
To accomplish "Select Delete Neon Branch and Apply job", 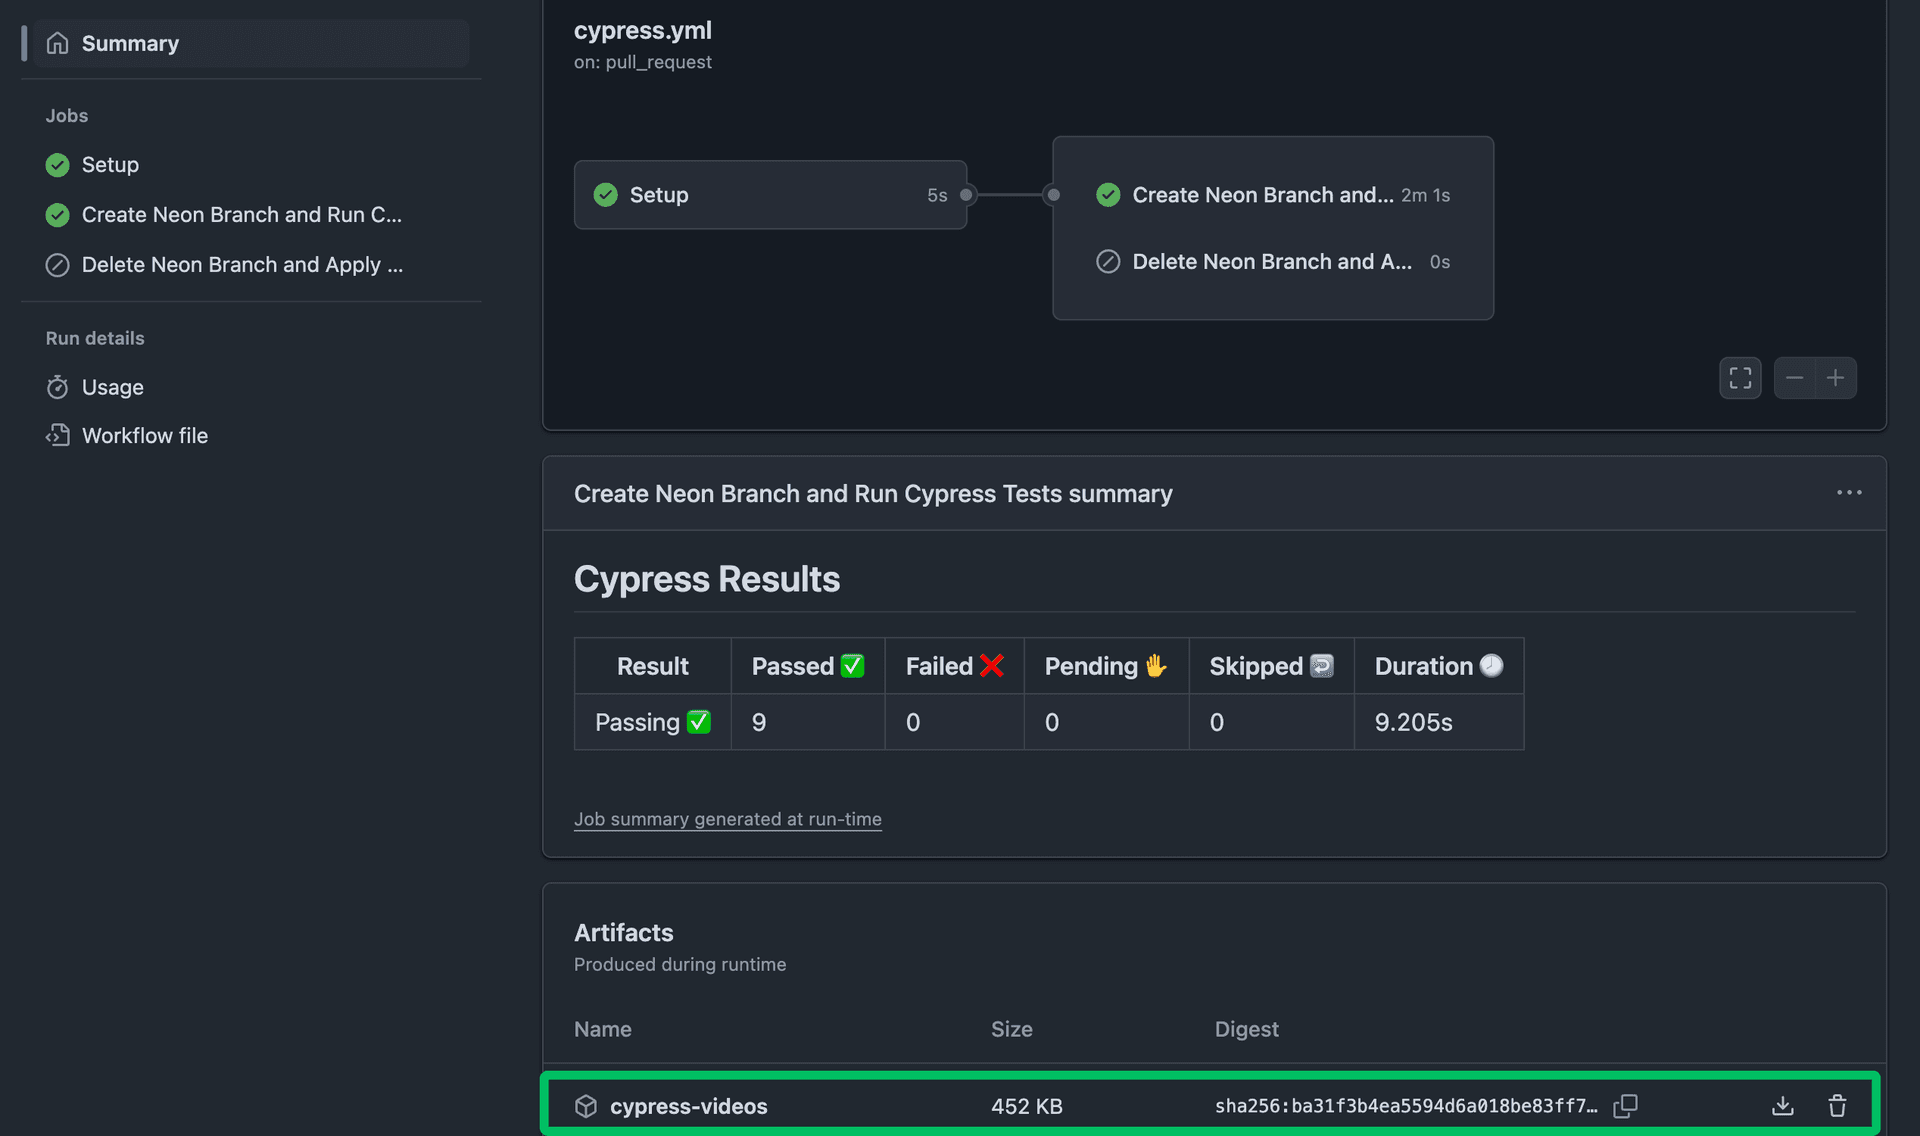I will pos(242,264).
